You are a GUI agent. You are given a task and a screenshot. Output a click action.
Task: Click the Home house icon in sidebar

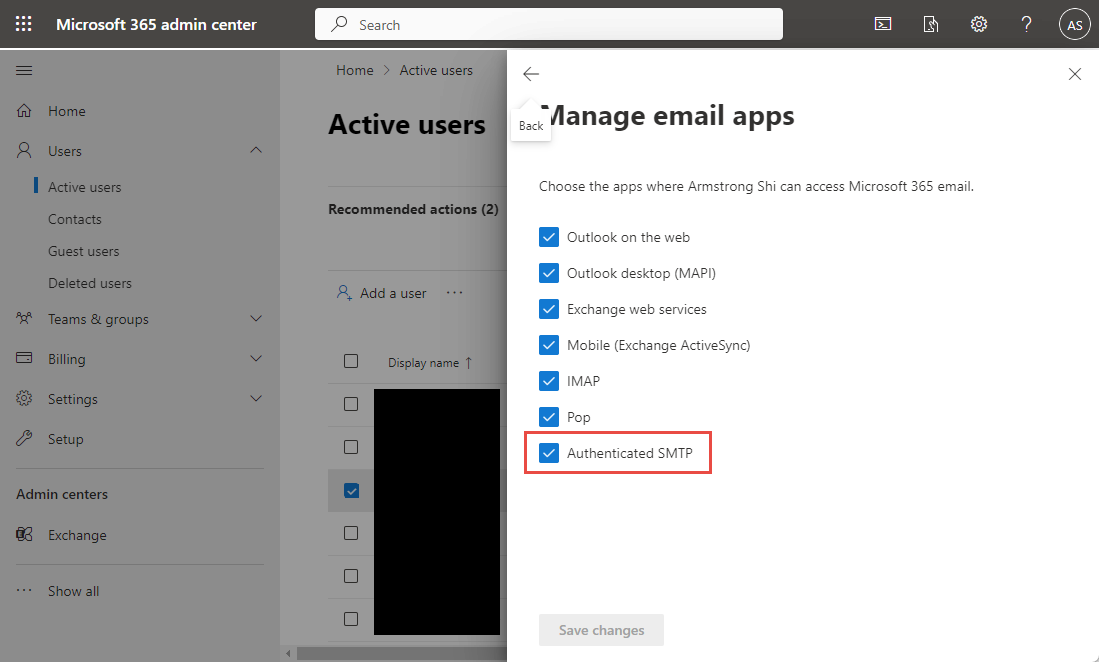[24, 111]
